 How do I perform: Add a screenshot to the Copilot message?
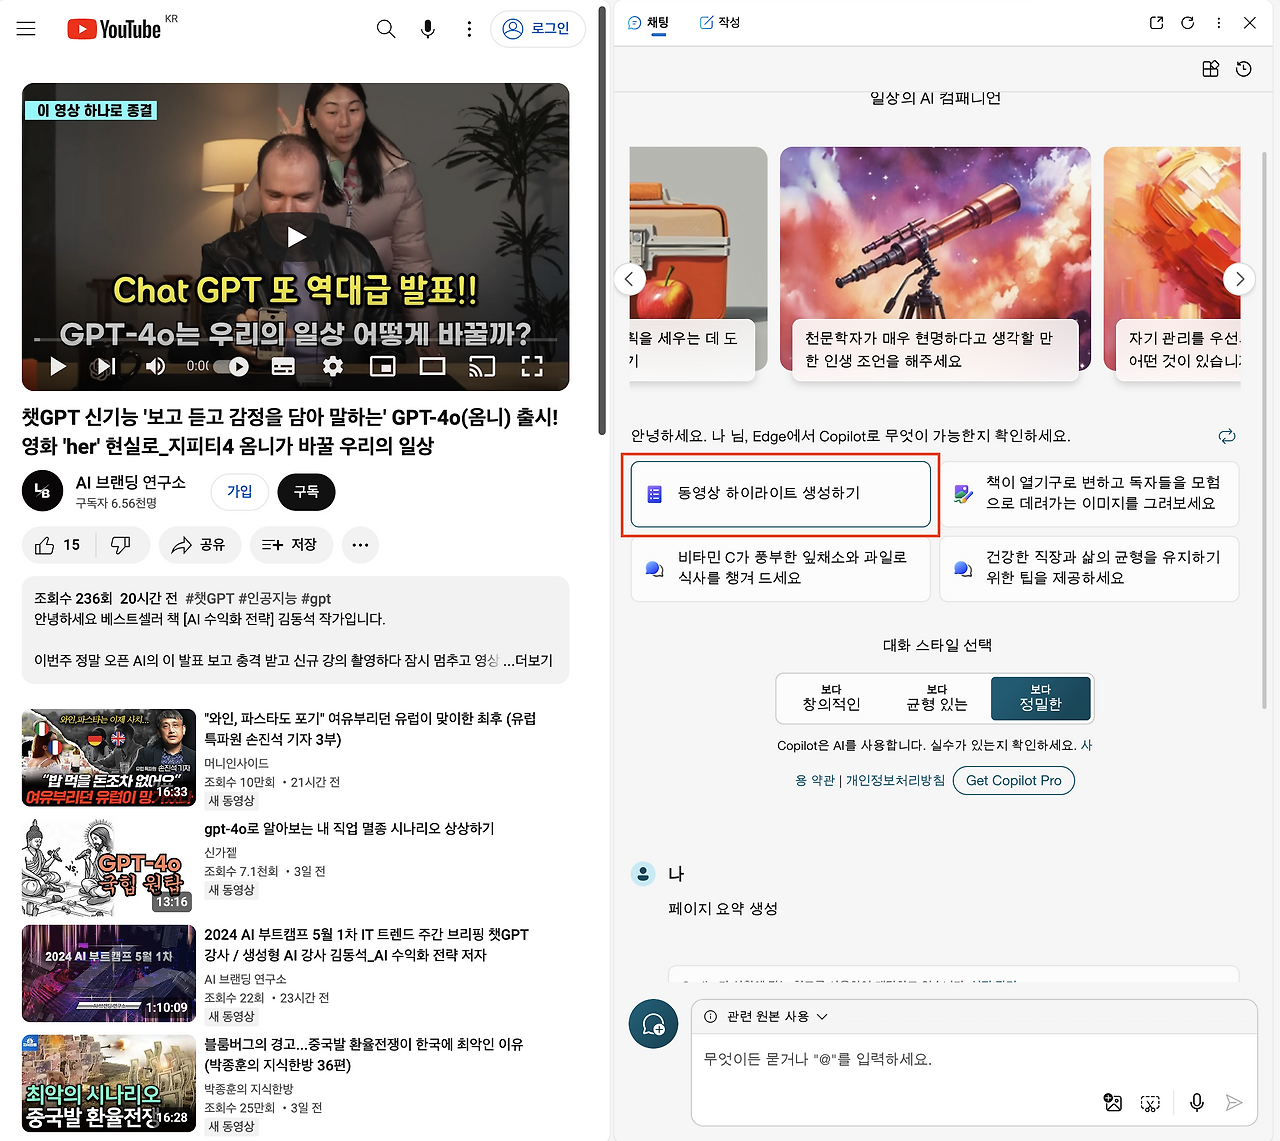point(1151,1102)
